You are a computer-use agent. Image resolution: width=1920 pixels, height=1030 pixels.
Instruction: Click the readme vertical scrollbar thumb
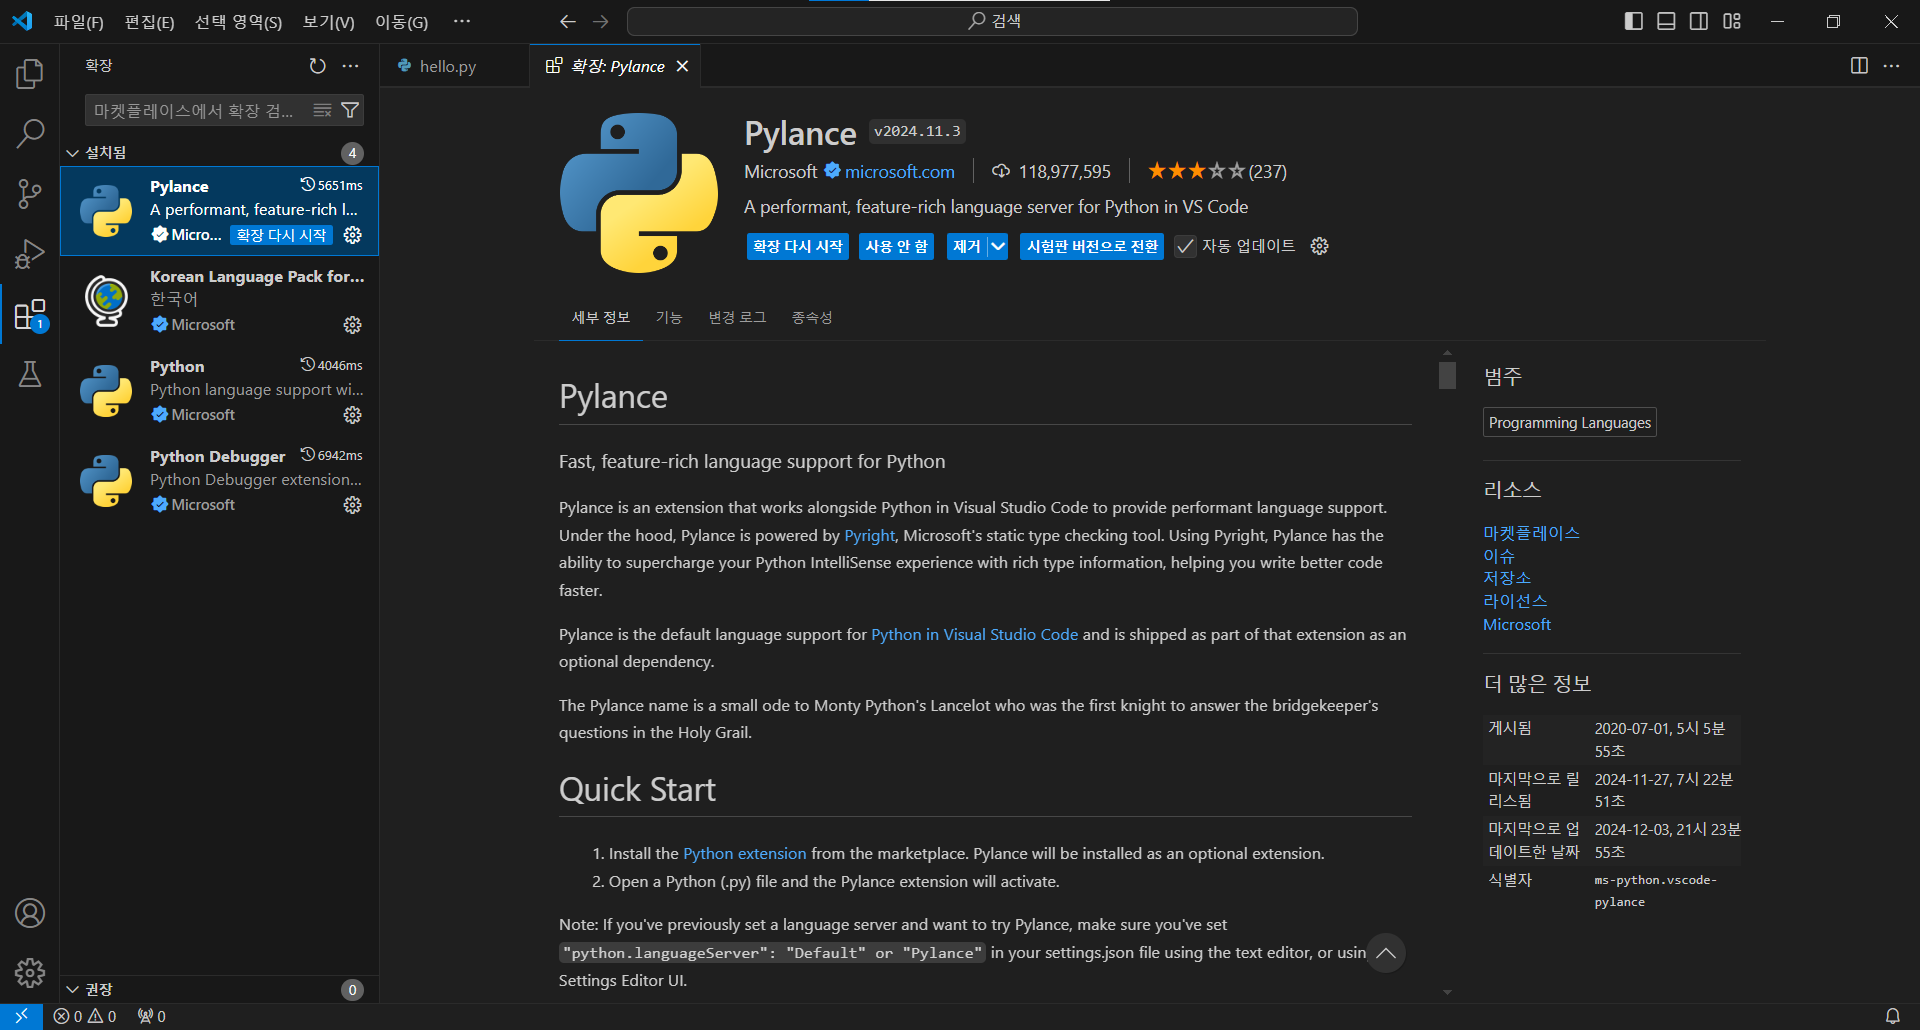tap(1447, 375)
